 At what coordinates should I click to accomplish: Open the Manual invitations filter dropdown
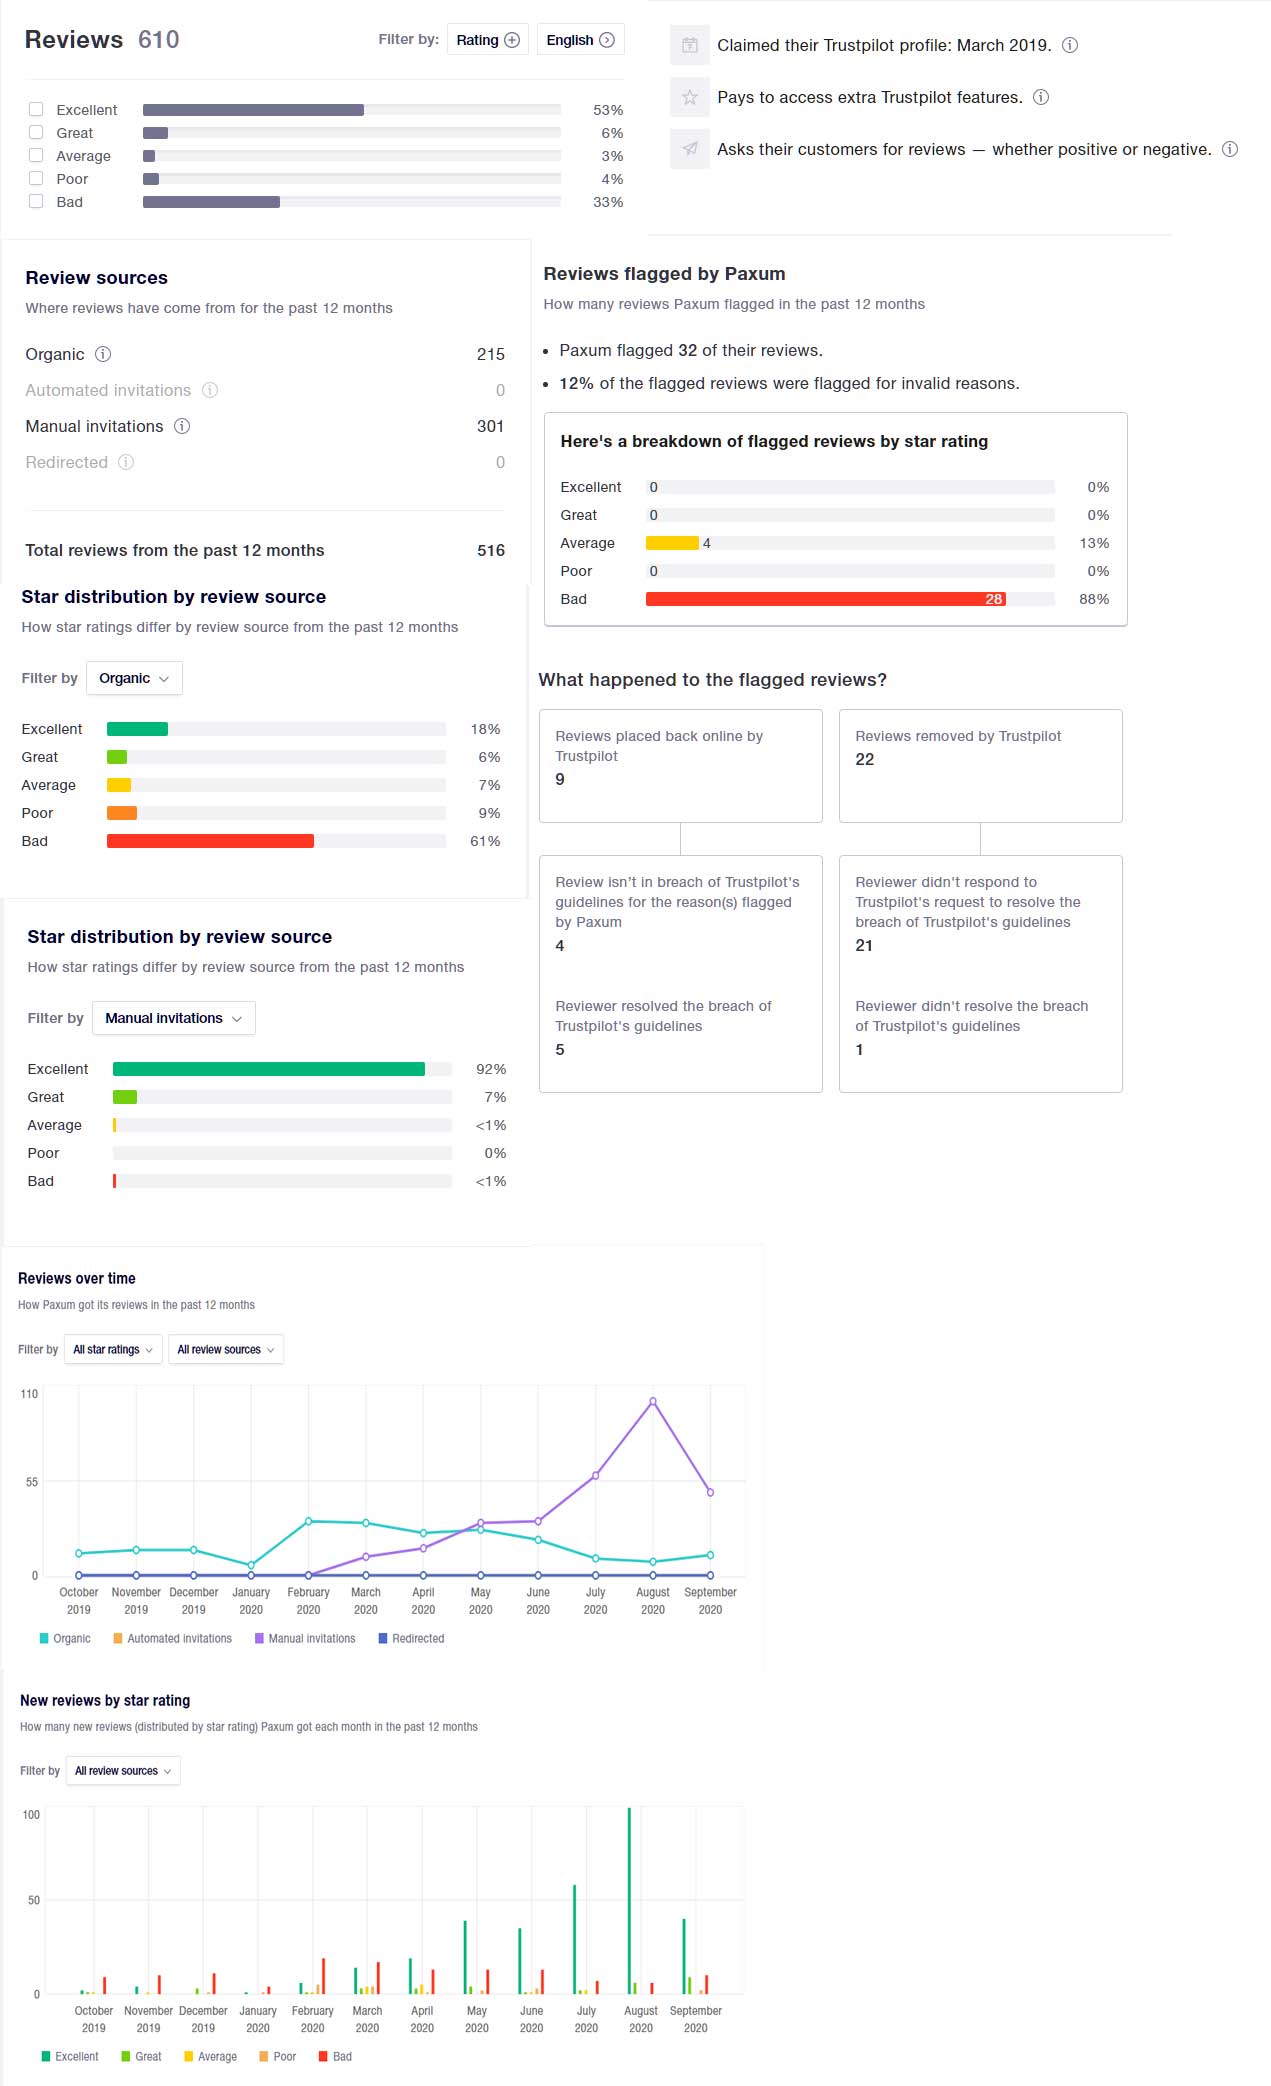[174, 1018]
